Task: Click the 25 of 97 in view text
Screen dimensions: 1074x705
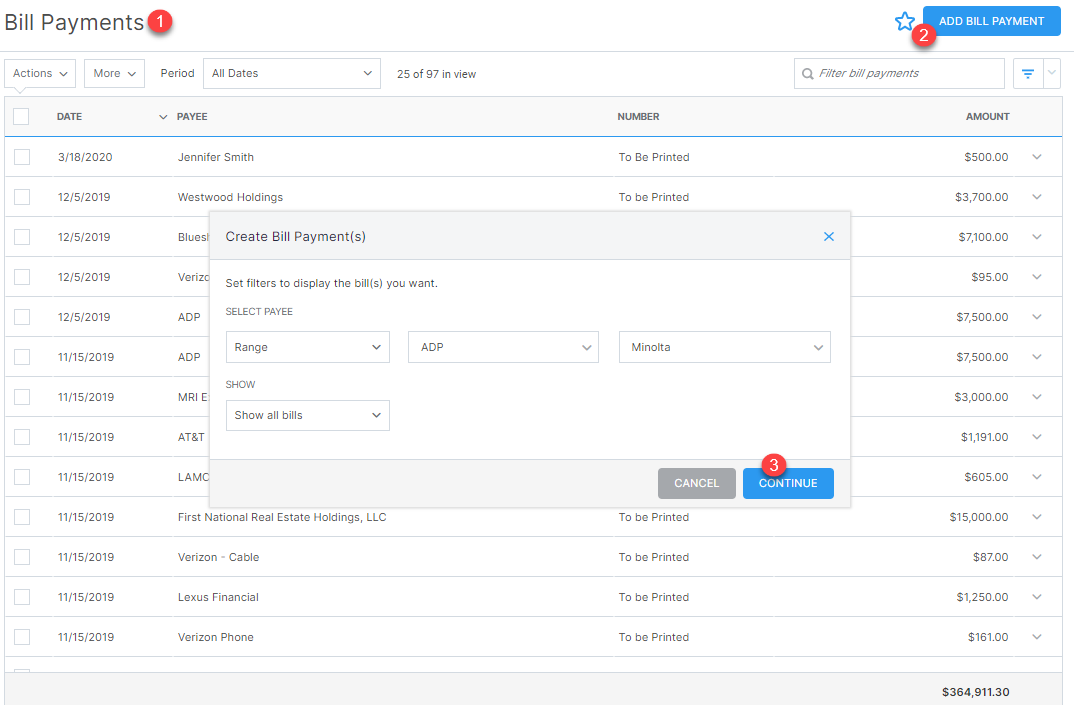Action: [x=436, y=74]
